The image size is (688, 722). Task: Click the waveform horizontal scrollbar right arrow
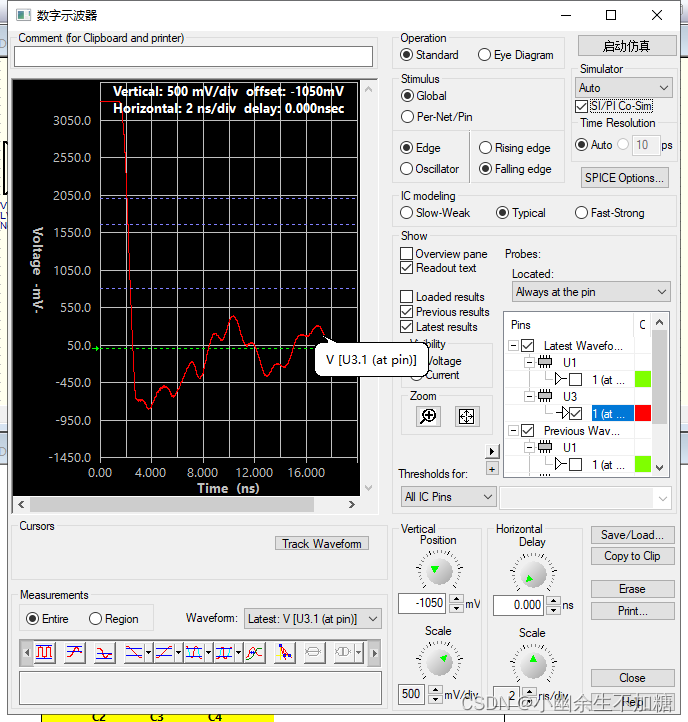point(352,505)
